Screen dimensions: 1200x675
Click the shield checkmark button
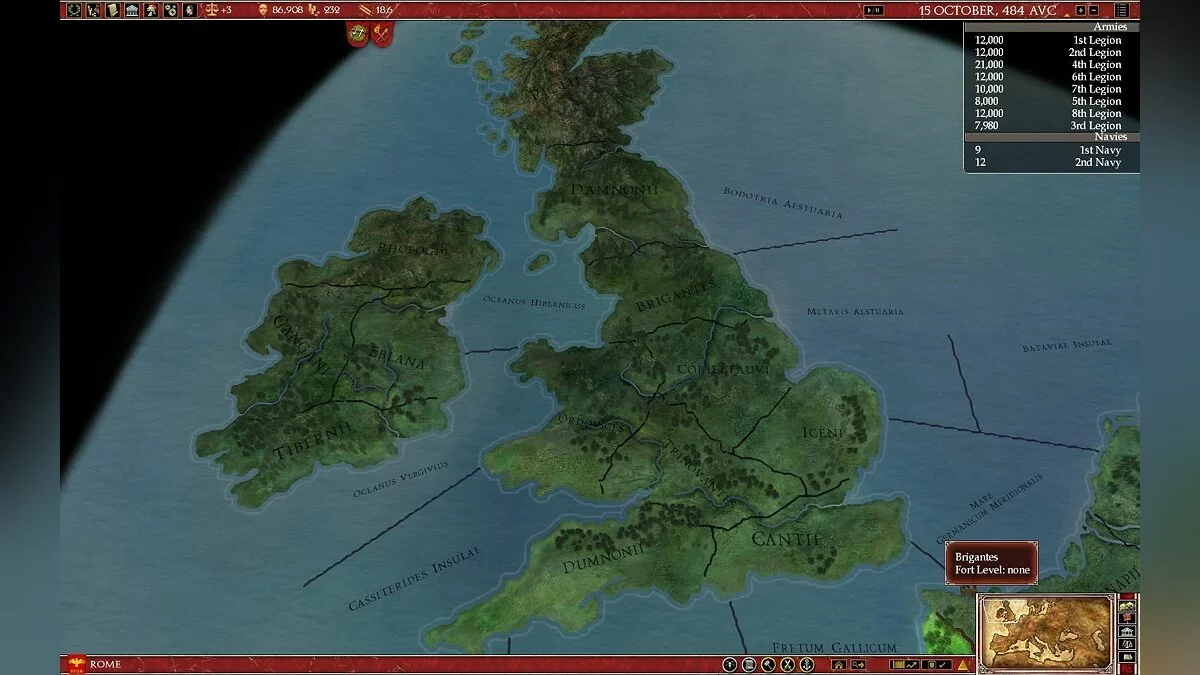click(937, 665)
